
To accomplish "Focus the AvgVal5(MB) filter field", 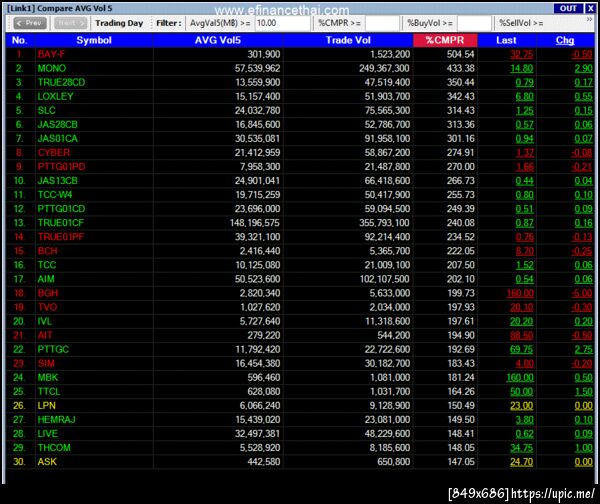I will (282, 23).
